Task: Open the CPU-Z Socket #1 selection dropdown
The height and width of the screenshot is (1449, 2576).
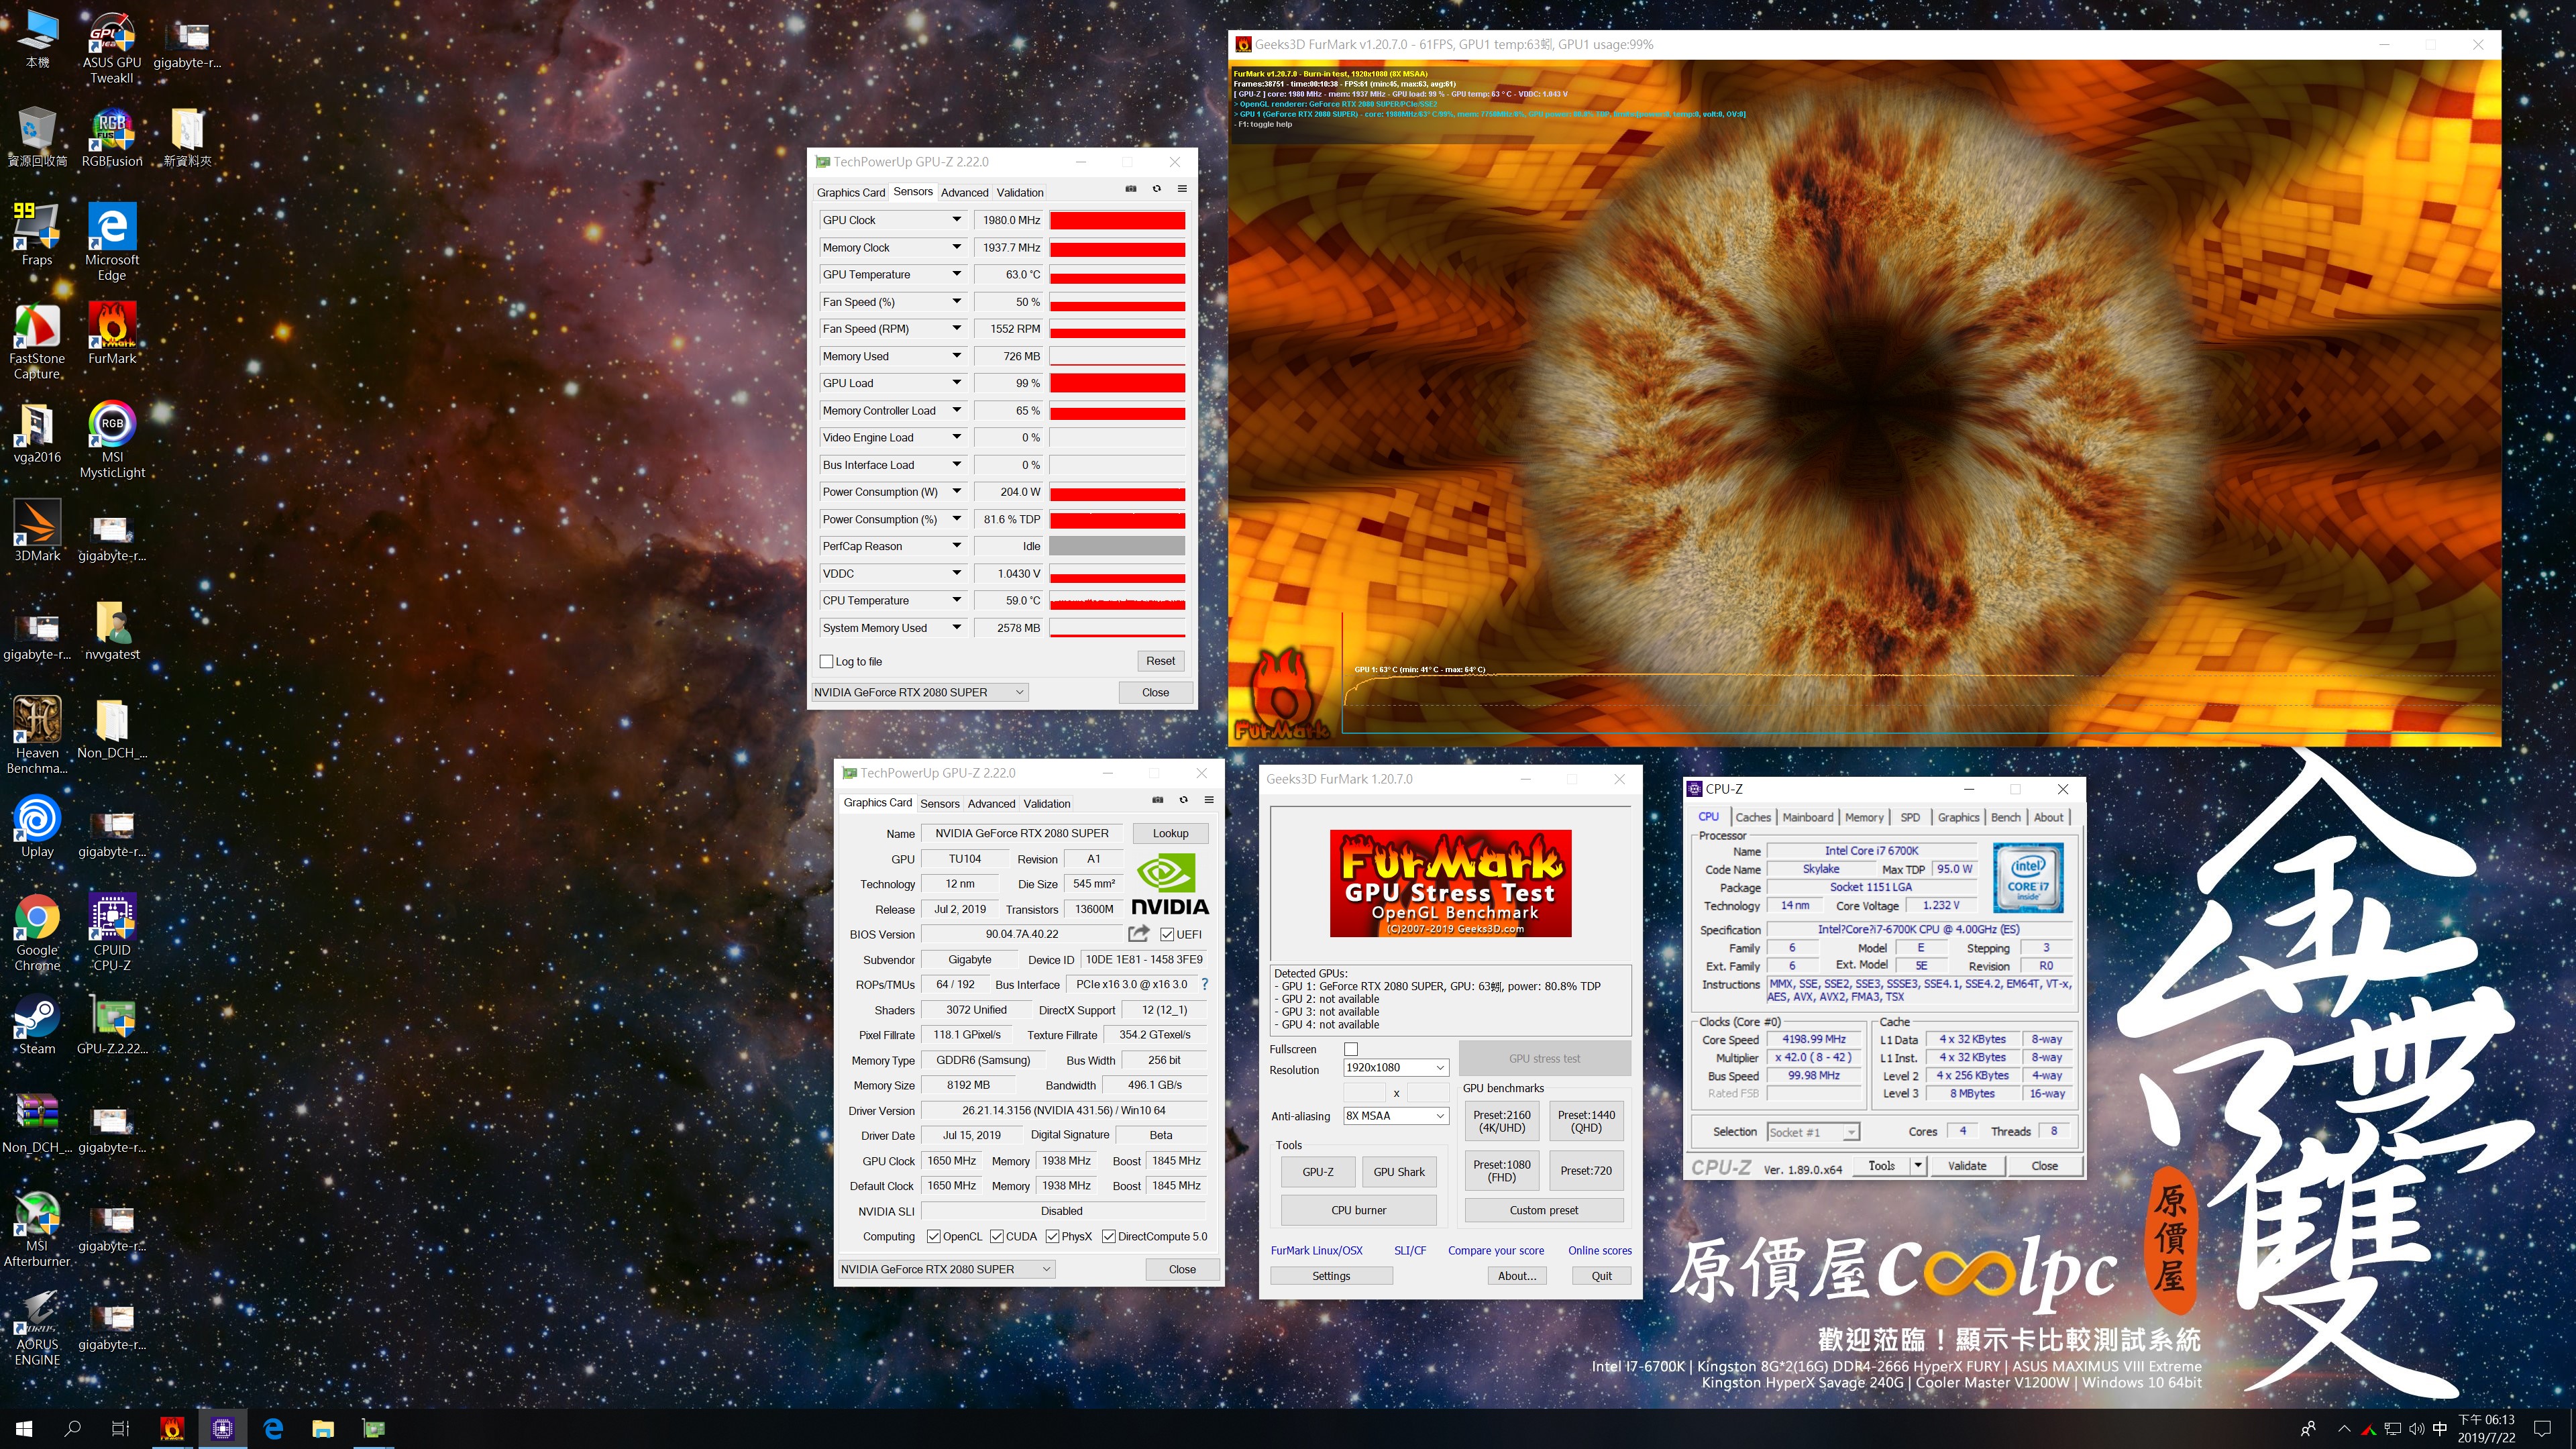Action: pos(1813,1132)
